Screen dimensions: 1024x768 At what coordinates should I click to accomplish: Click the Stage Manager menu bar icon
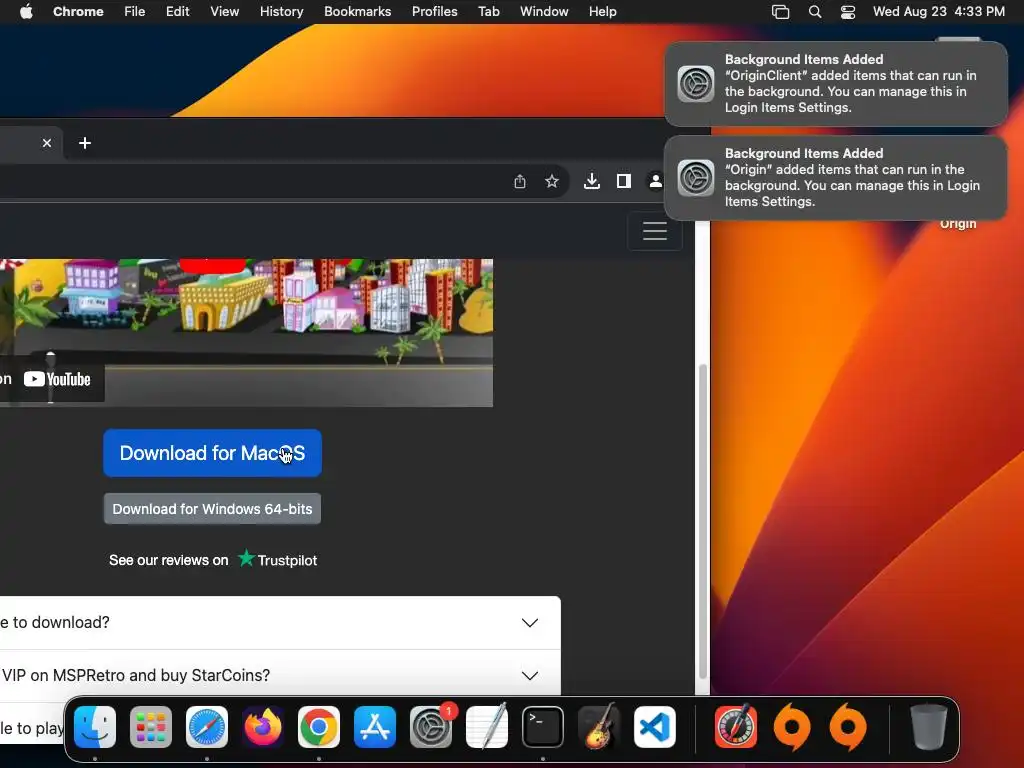click(x=780, y=12)
